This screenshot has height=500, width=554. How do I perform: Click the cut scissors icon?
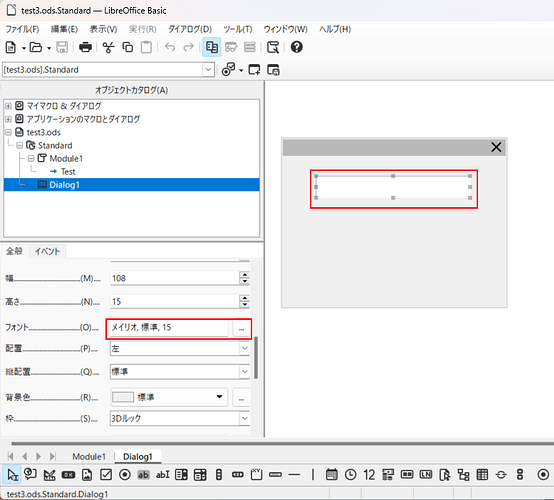coord(108,47)
